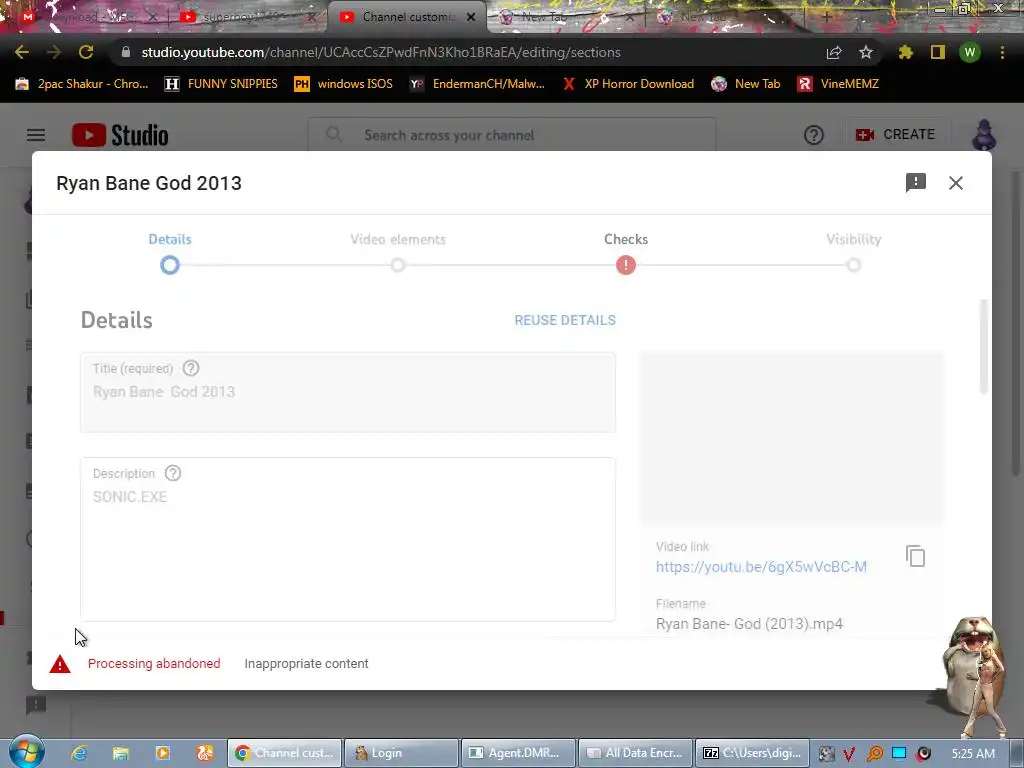This screenshot has height=768, width=1024.
Task: Open Internet Explorer from taskbar
Action: pyautogui.click(x=80, y=753)
